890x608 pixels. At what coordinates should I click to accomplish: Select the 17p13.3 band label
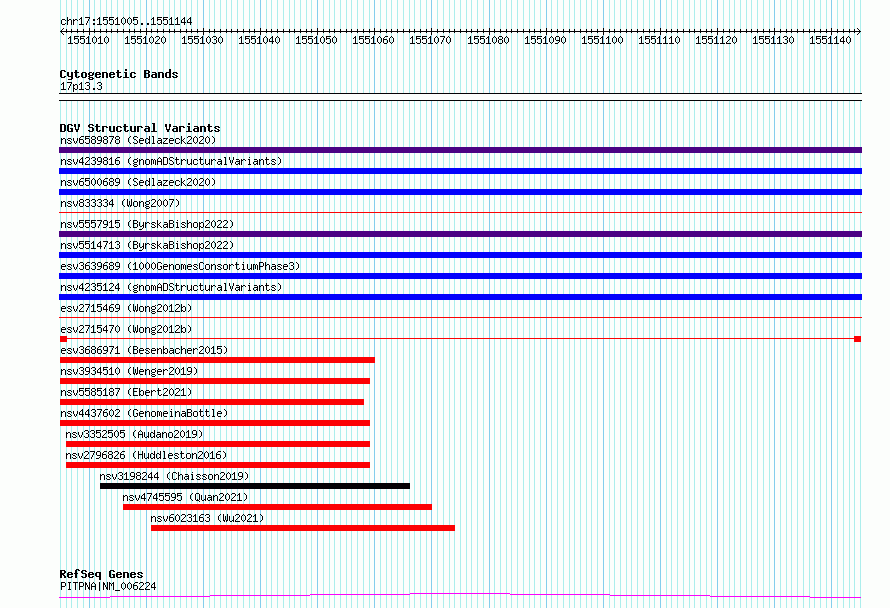[x=81, y=86]
